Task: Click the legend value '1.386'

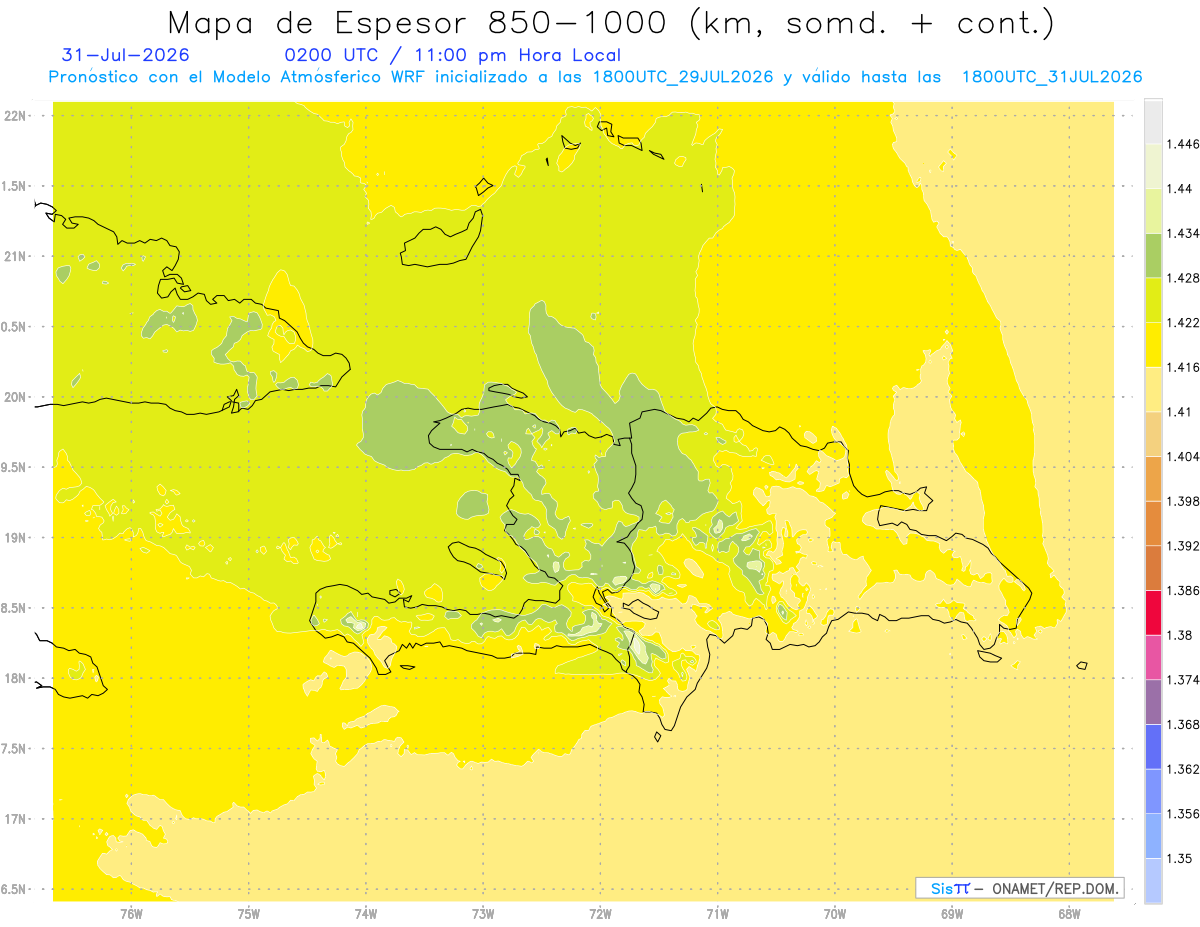Action: [x=1183, y=591]
